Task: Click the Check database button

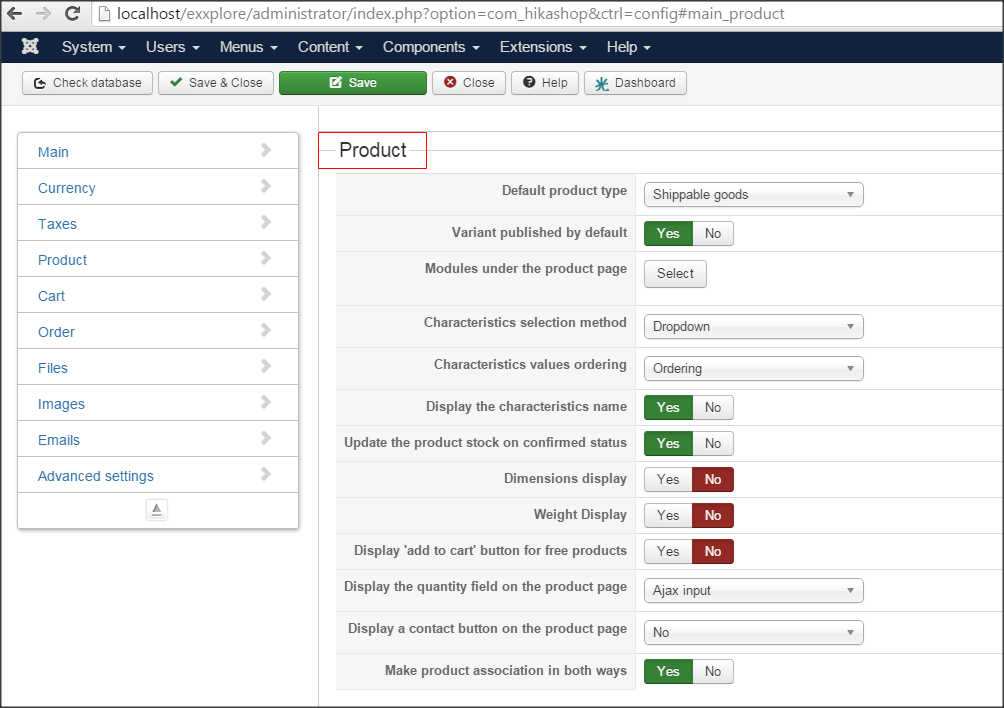Action: pyautogui.click(x=87, y=83)
